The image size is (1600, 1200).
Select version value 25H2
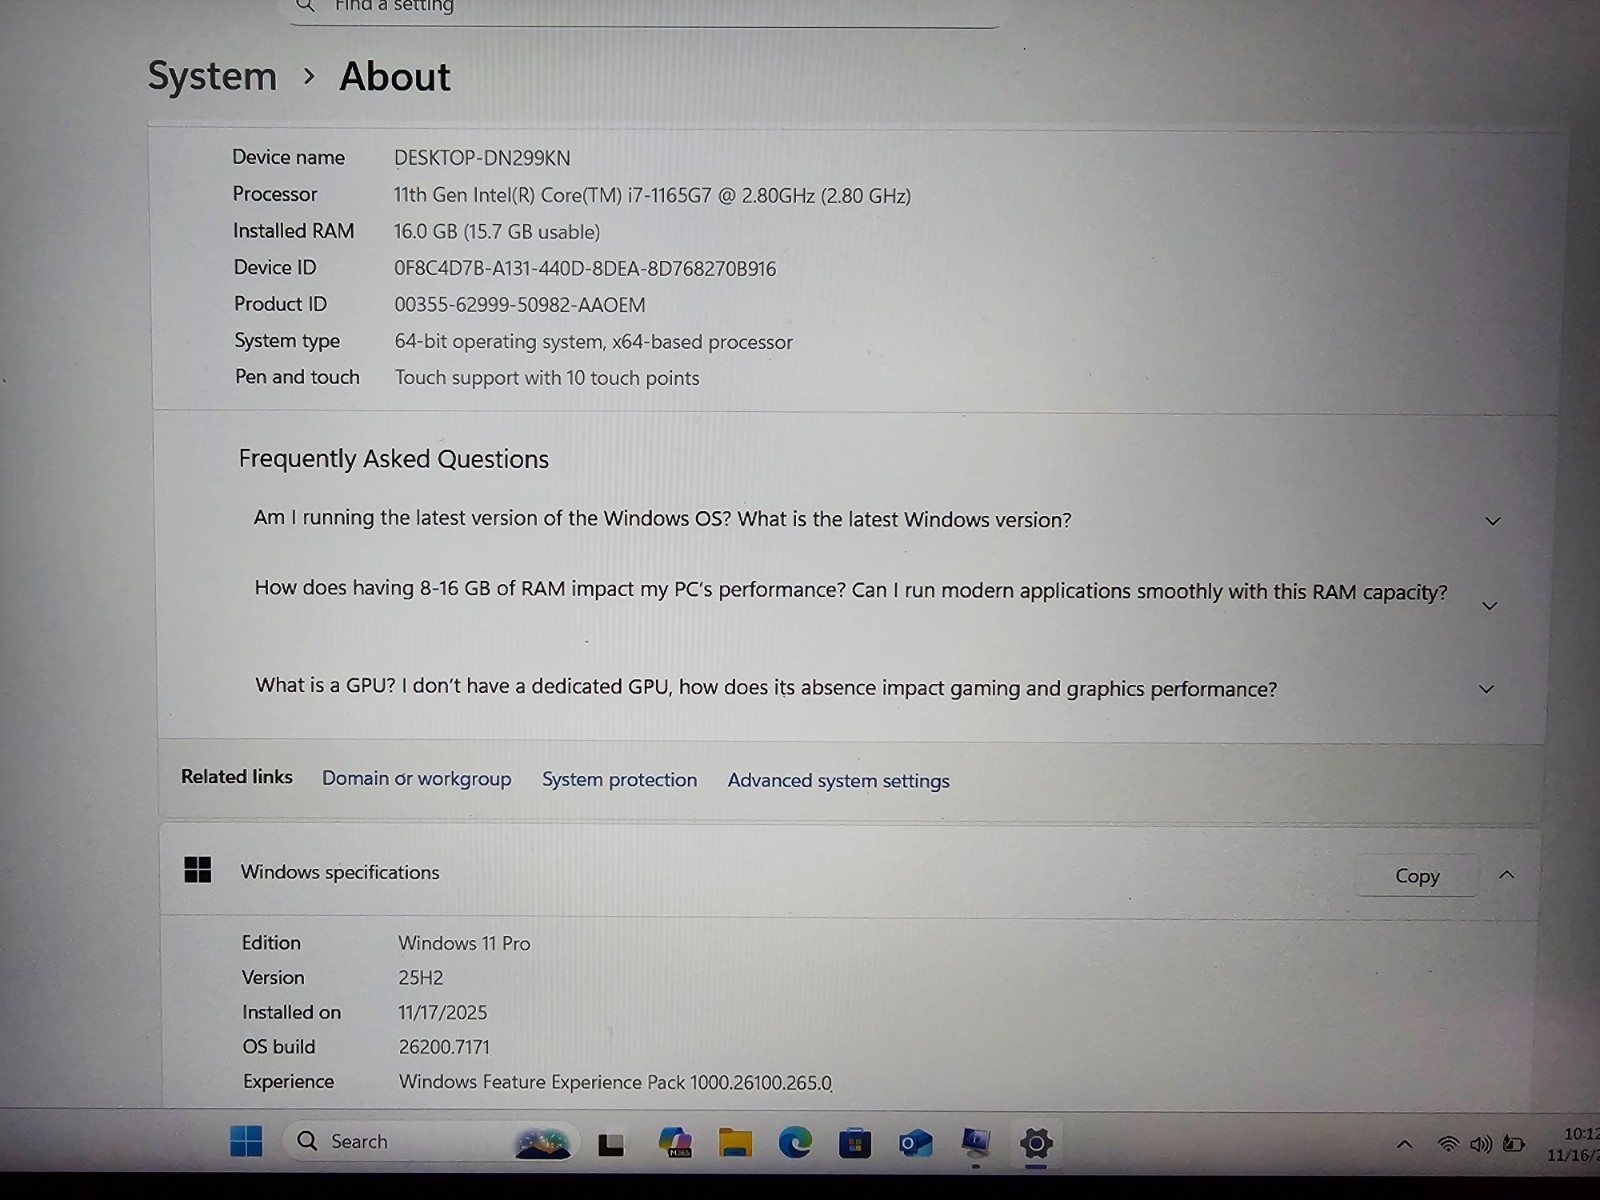pos(421,978)
